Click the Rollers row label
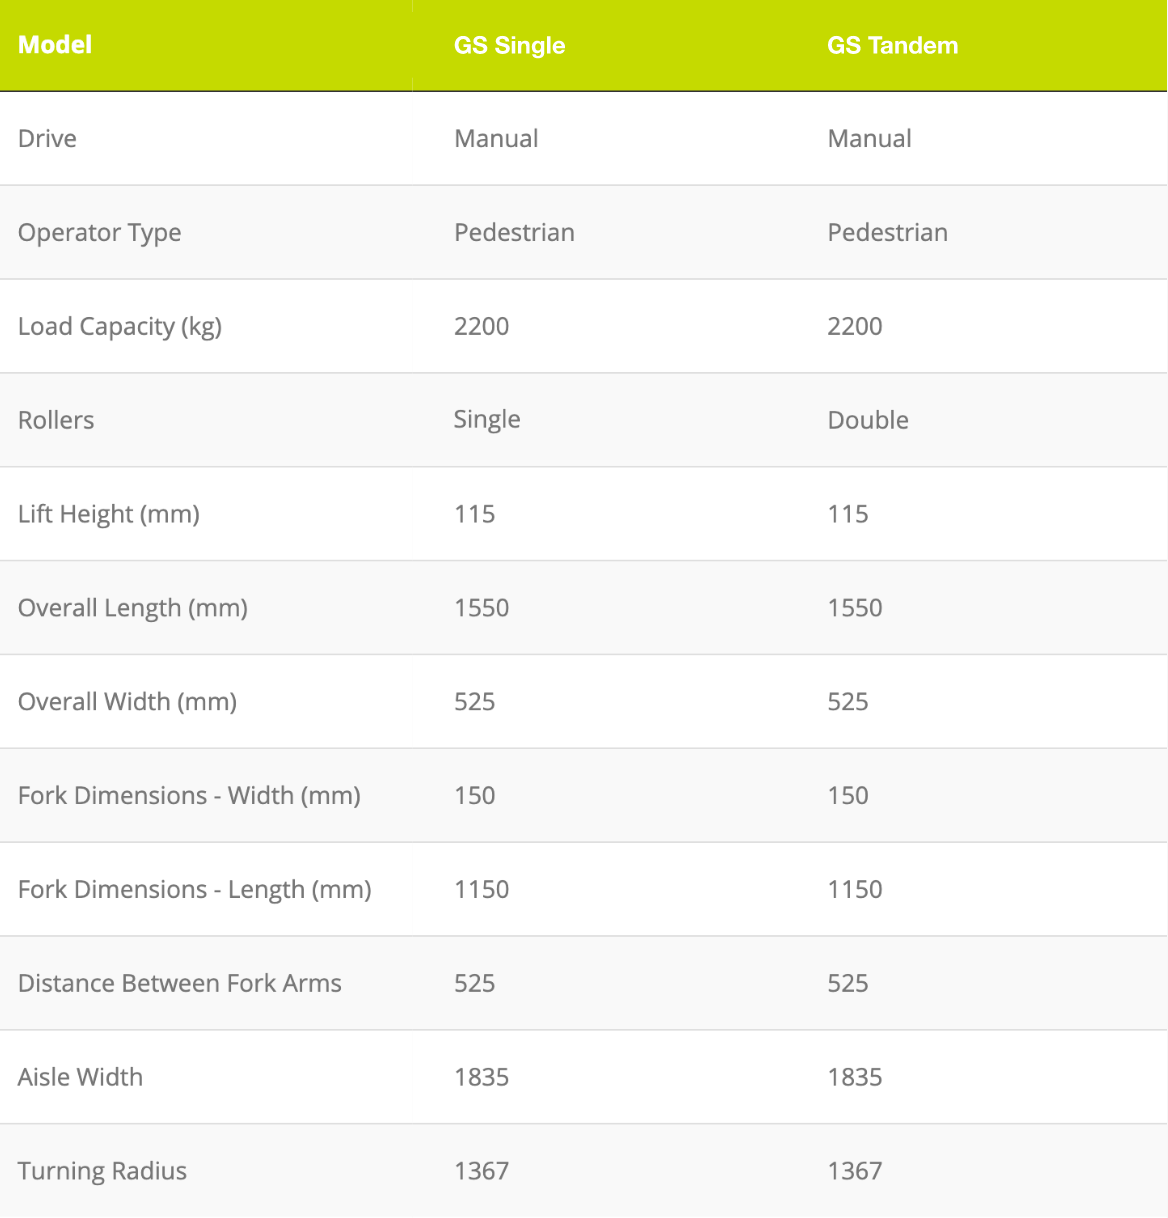 pos(56,420)
